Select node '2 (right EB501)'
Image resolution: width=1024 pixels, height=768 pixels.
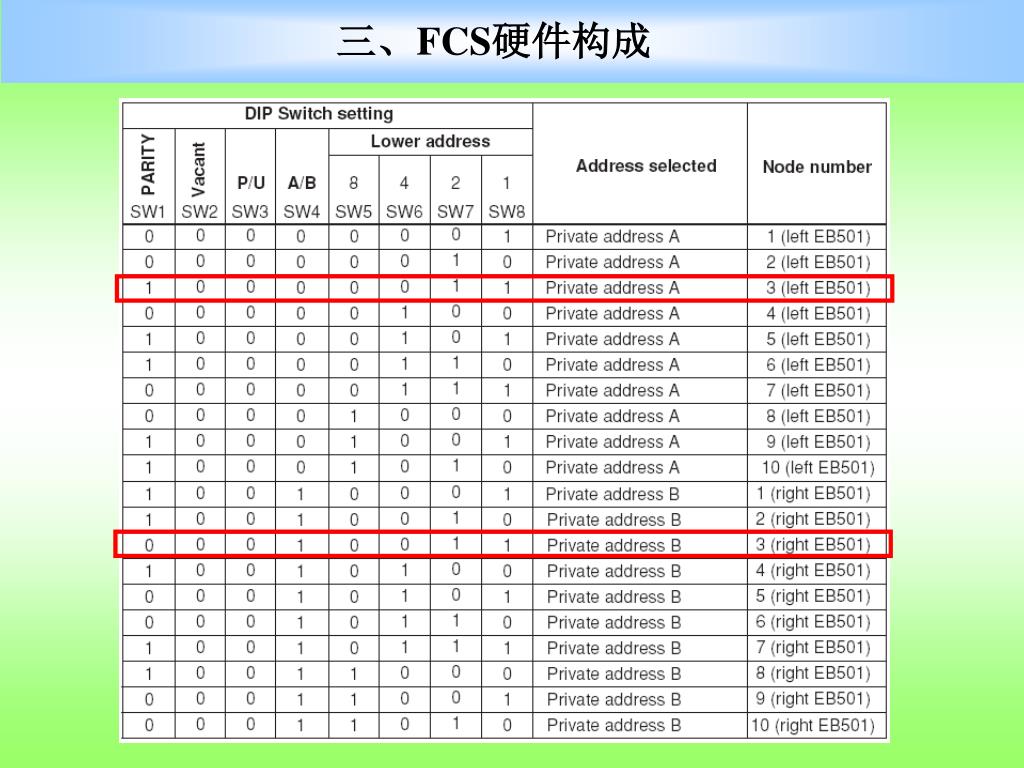click(813, 519)
